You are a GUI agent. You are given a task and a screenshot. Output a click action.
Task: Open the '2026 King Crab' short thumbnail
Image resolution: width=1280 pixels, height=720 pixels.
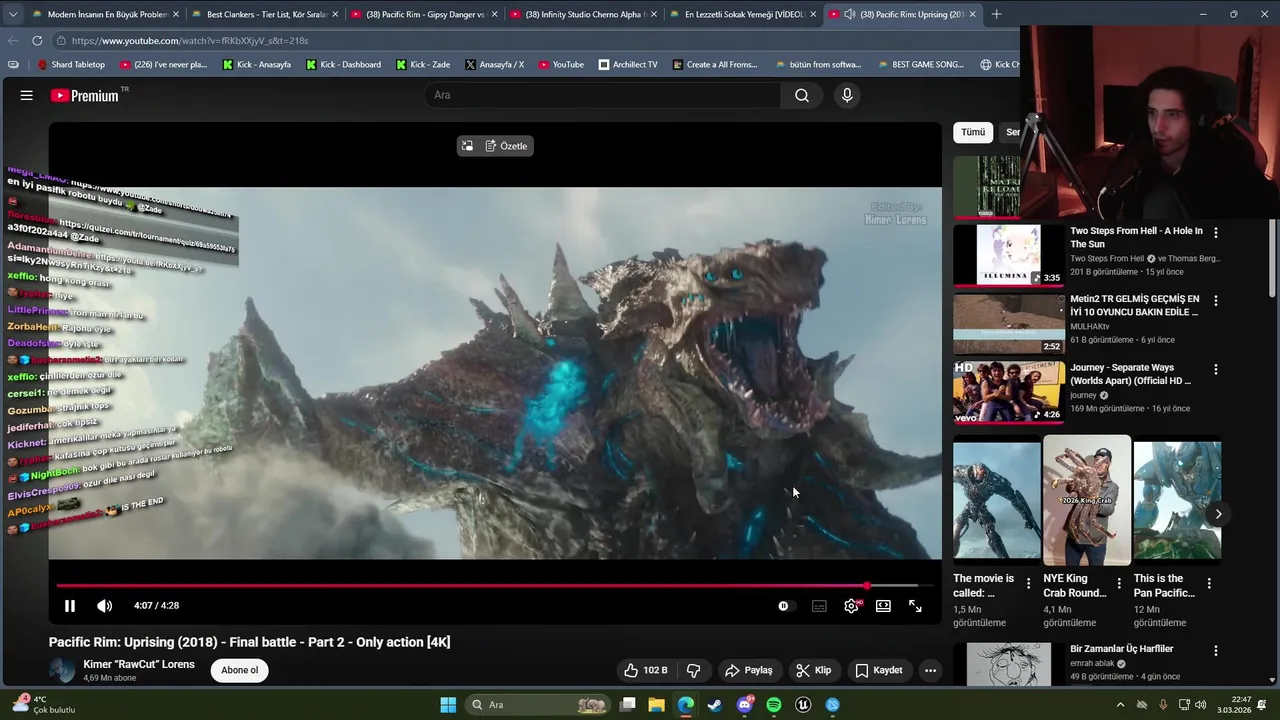1087,500
